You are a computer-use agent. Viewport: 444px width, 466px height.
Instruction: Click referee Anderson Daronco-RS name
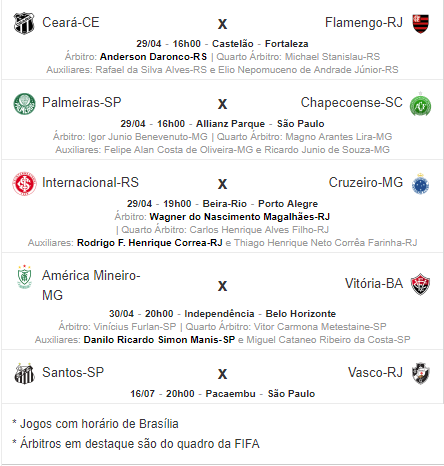coord(153,57)
